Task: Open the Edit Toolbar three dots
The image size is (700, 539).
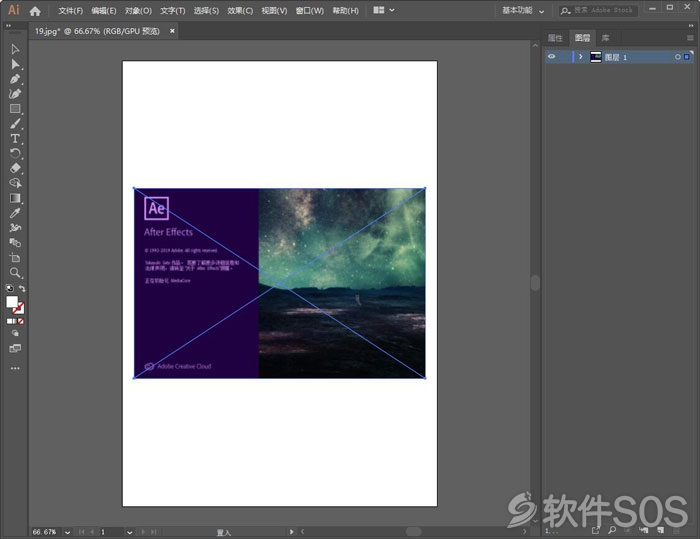Action: coord(15,368)
